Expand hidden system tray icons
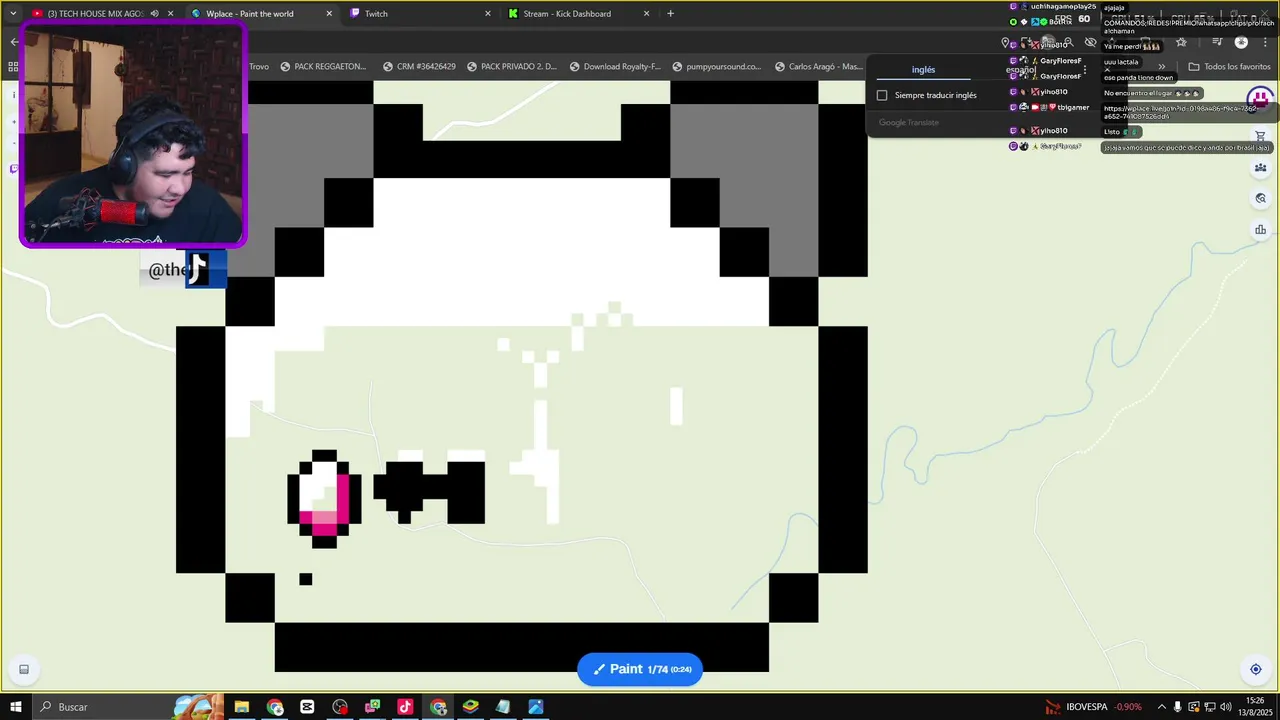 click(x=1163, y=707)
